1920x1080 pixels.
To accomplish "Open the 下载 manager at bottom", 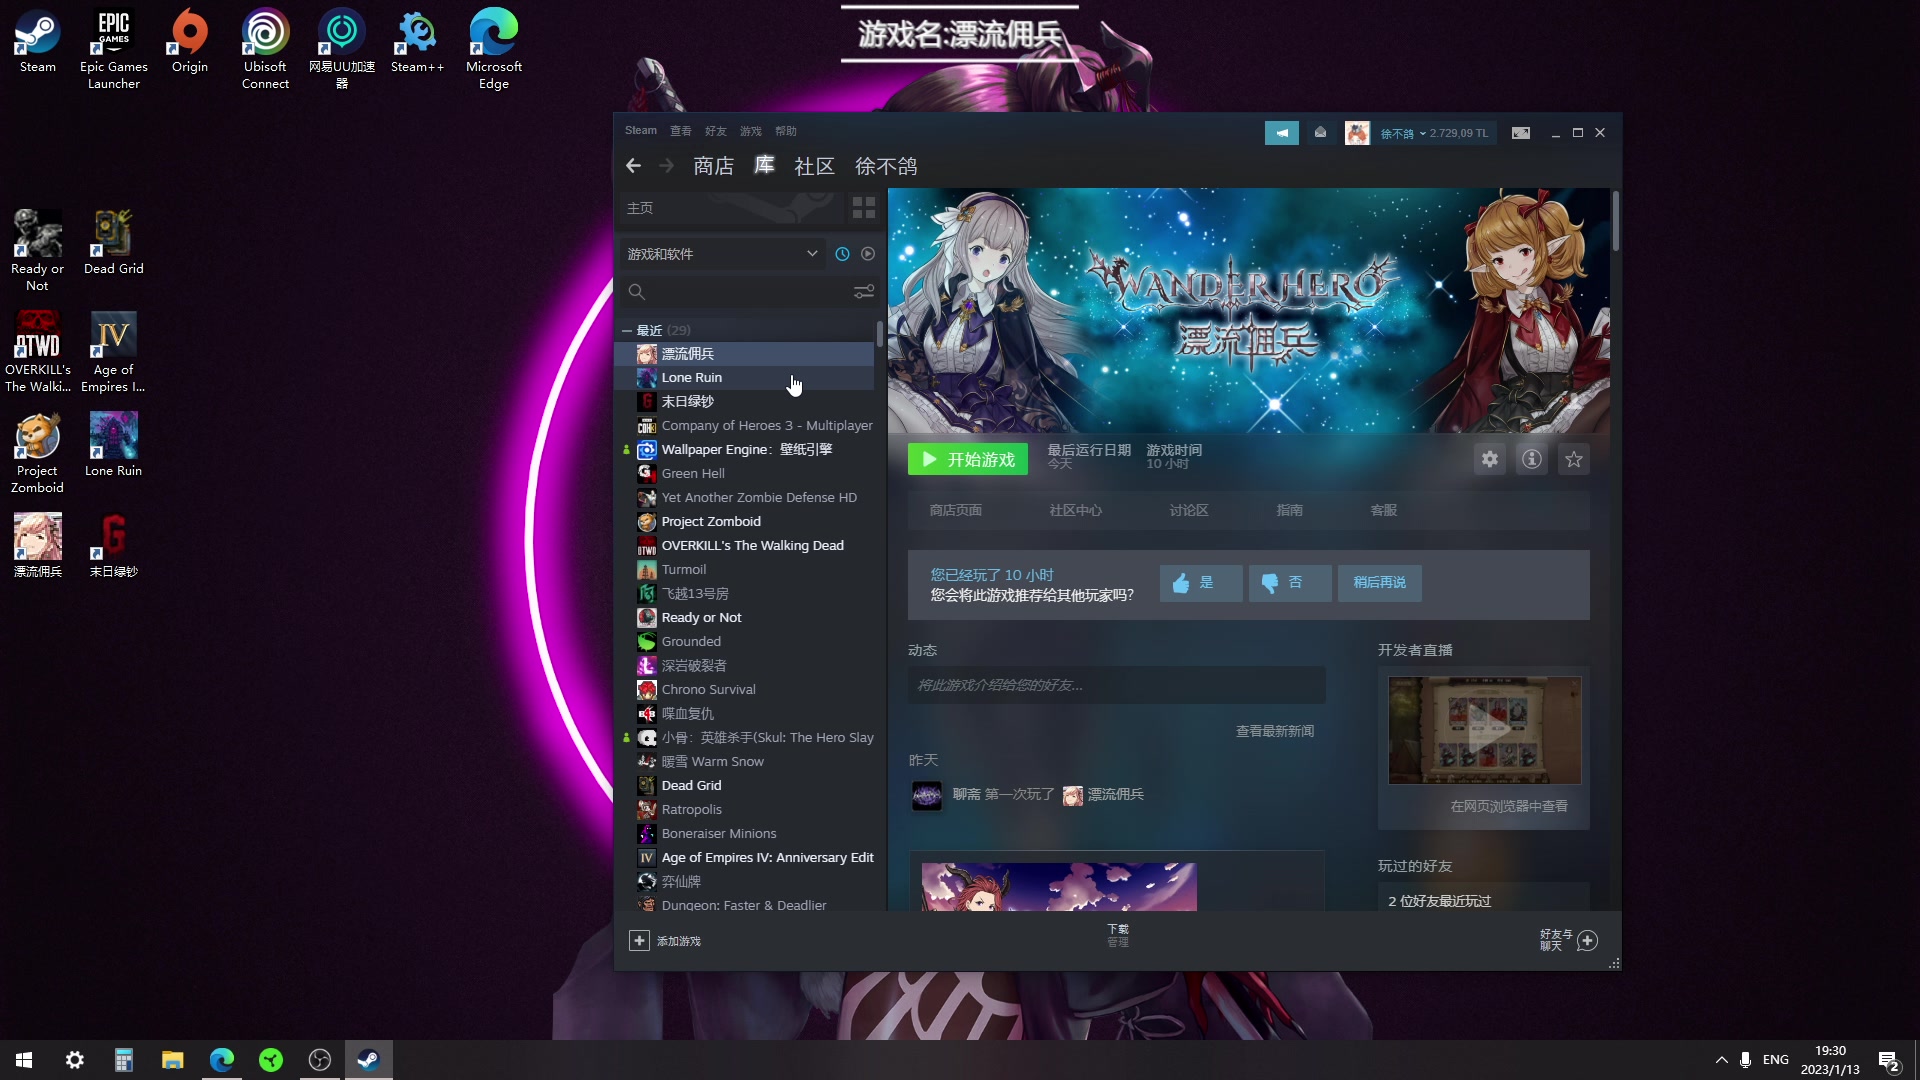I will point(1118,935).
